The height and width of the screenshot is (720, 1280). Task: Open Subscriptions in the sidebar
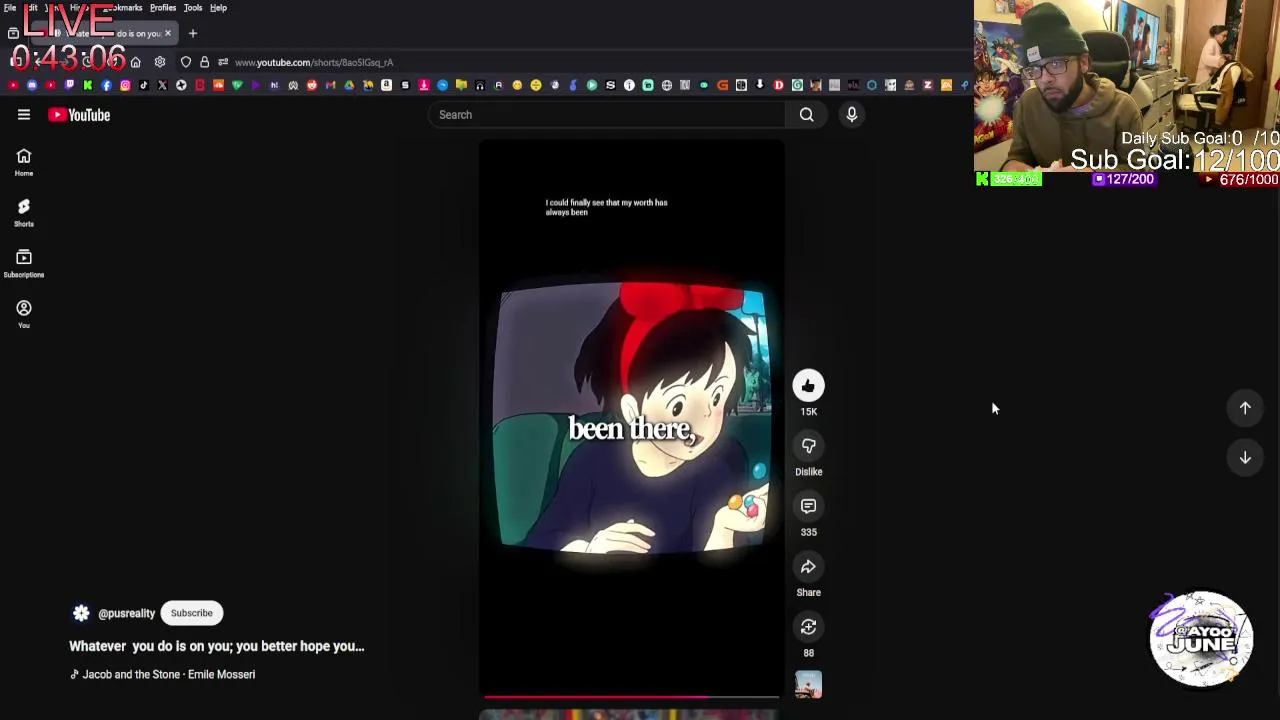click(23, 263)
